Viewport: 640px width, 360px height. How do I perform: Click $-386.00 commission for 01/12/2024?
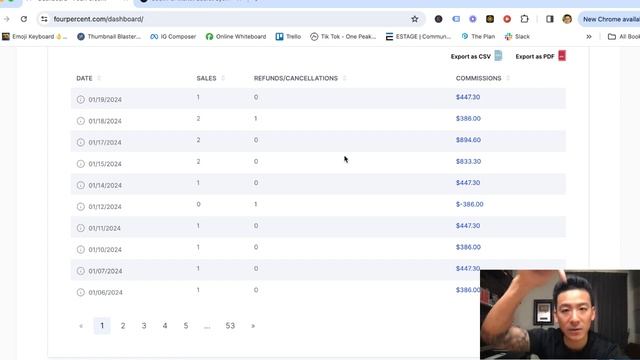469,204
